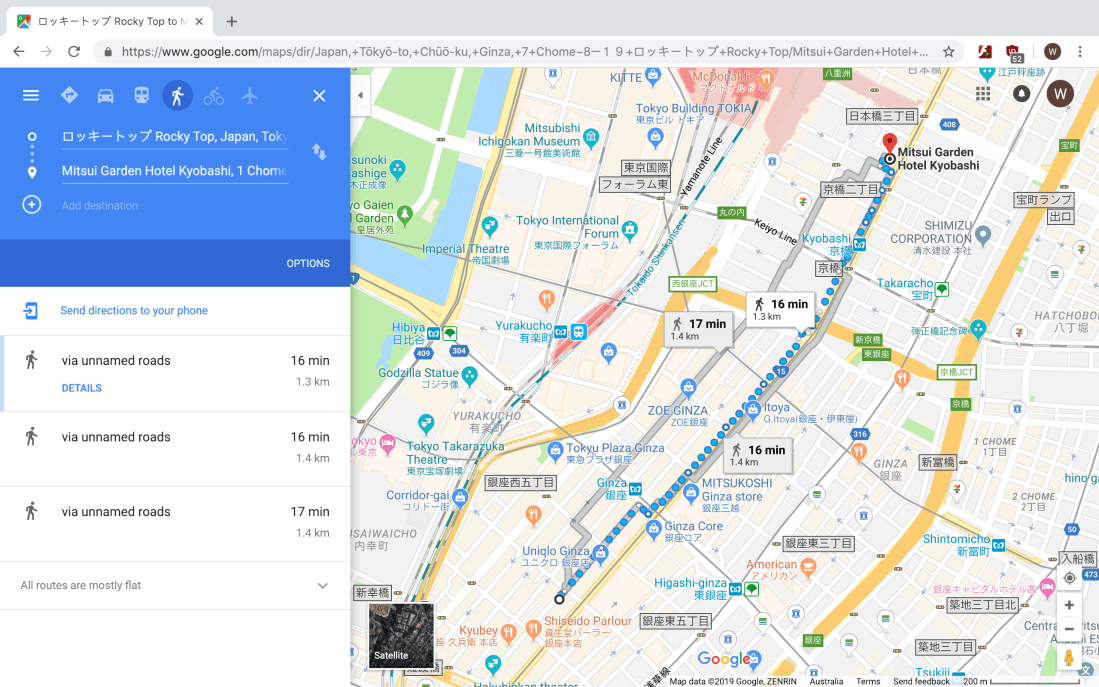The image size is (1099, 687).
Task: Choose the transit directions mode
Action: tap(141, 95)
